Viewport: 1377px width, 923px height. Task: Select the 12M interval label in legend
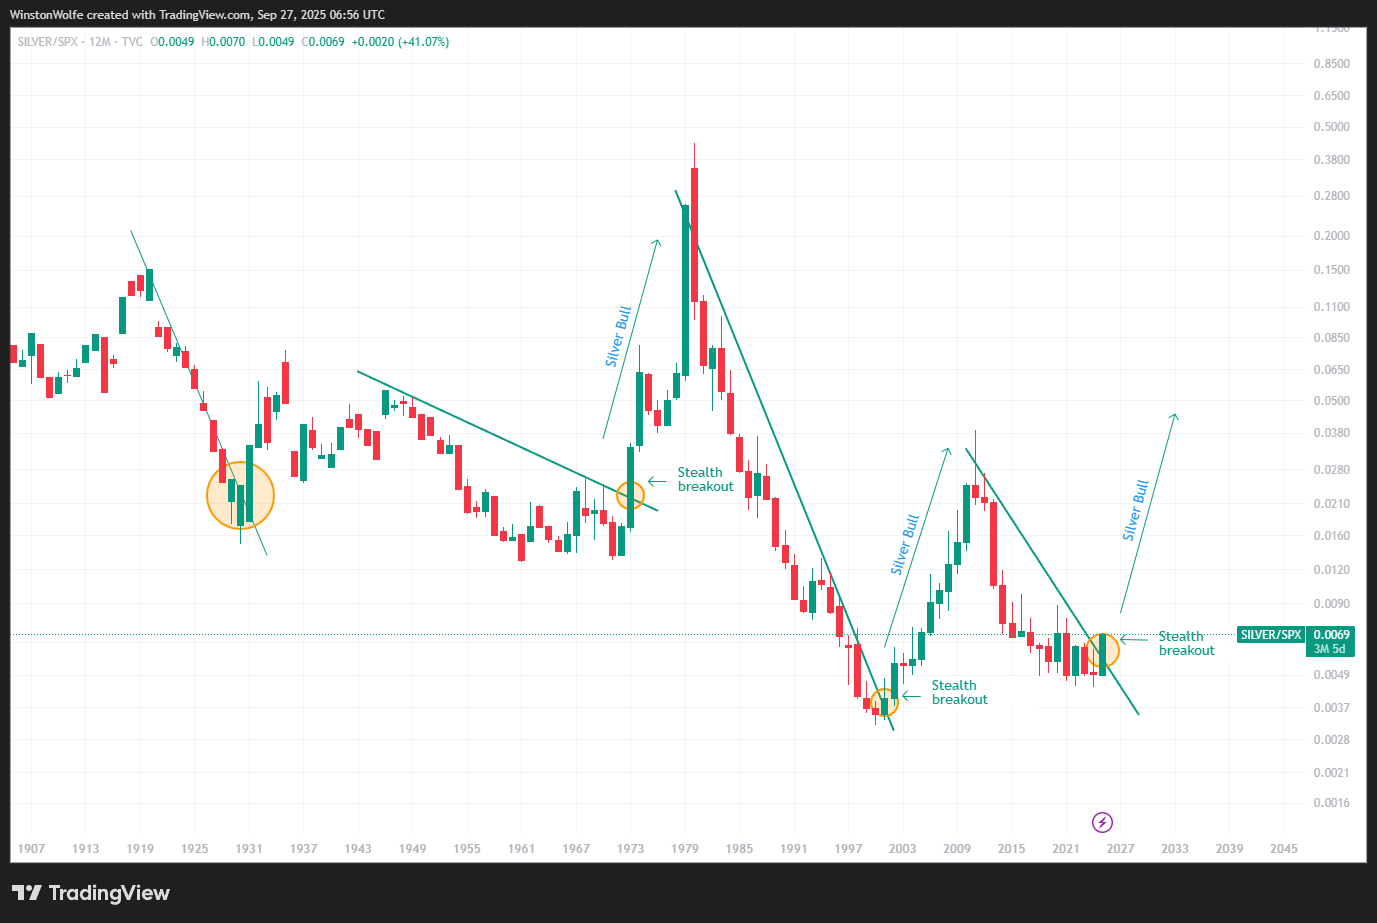click(x=99, y=42)
